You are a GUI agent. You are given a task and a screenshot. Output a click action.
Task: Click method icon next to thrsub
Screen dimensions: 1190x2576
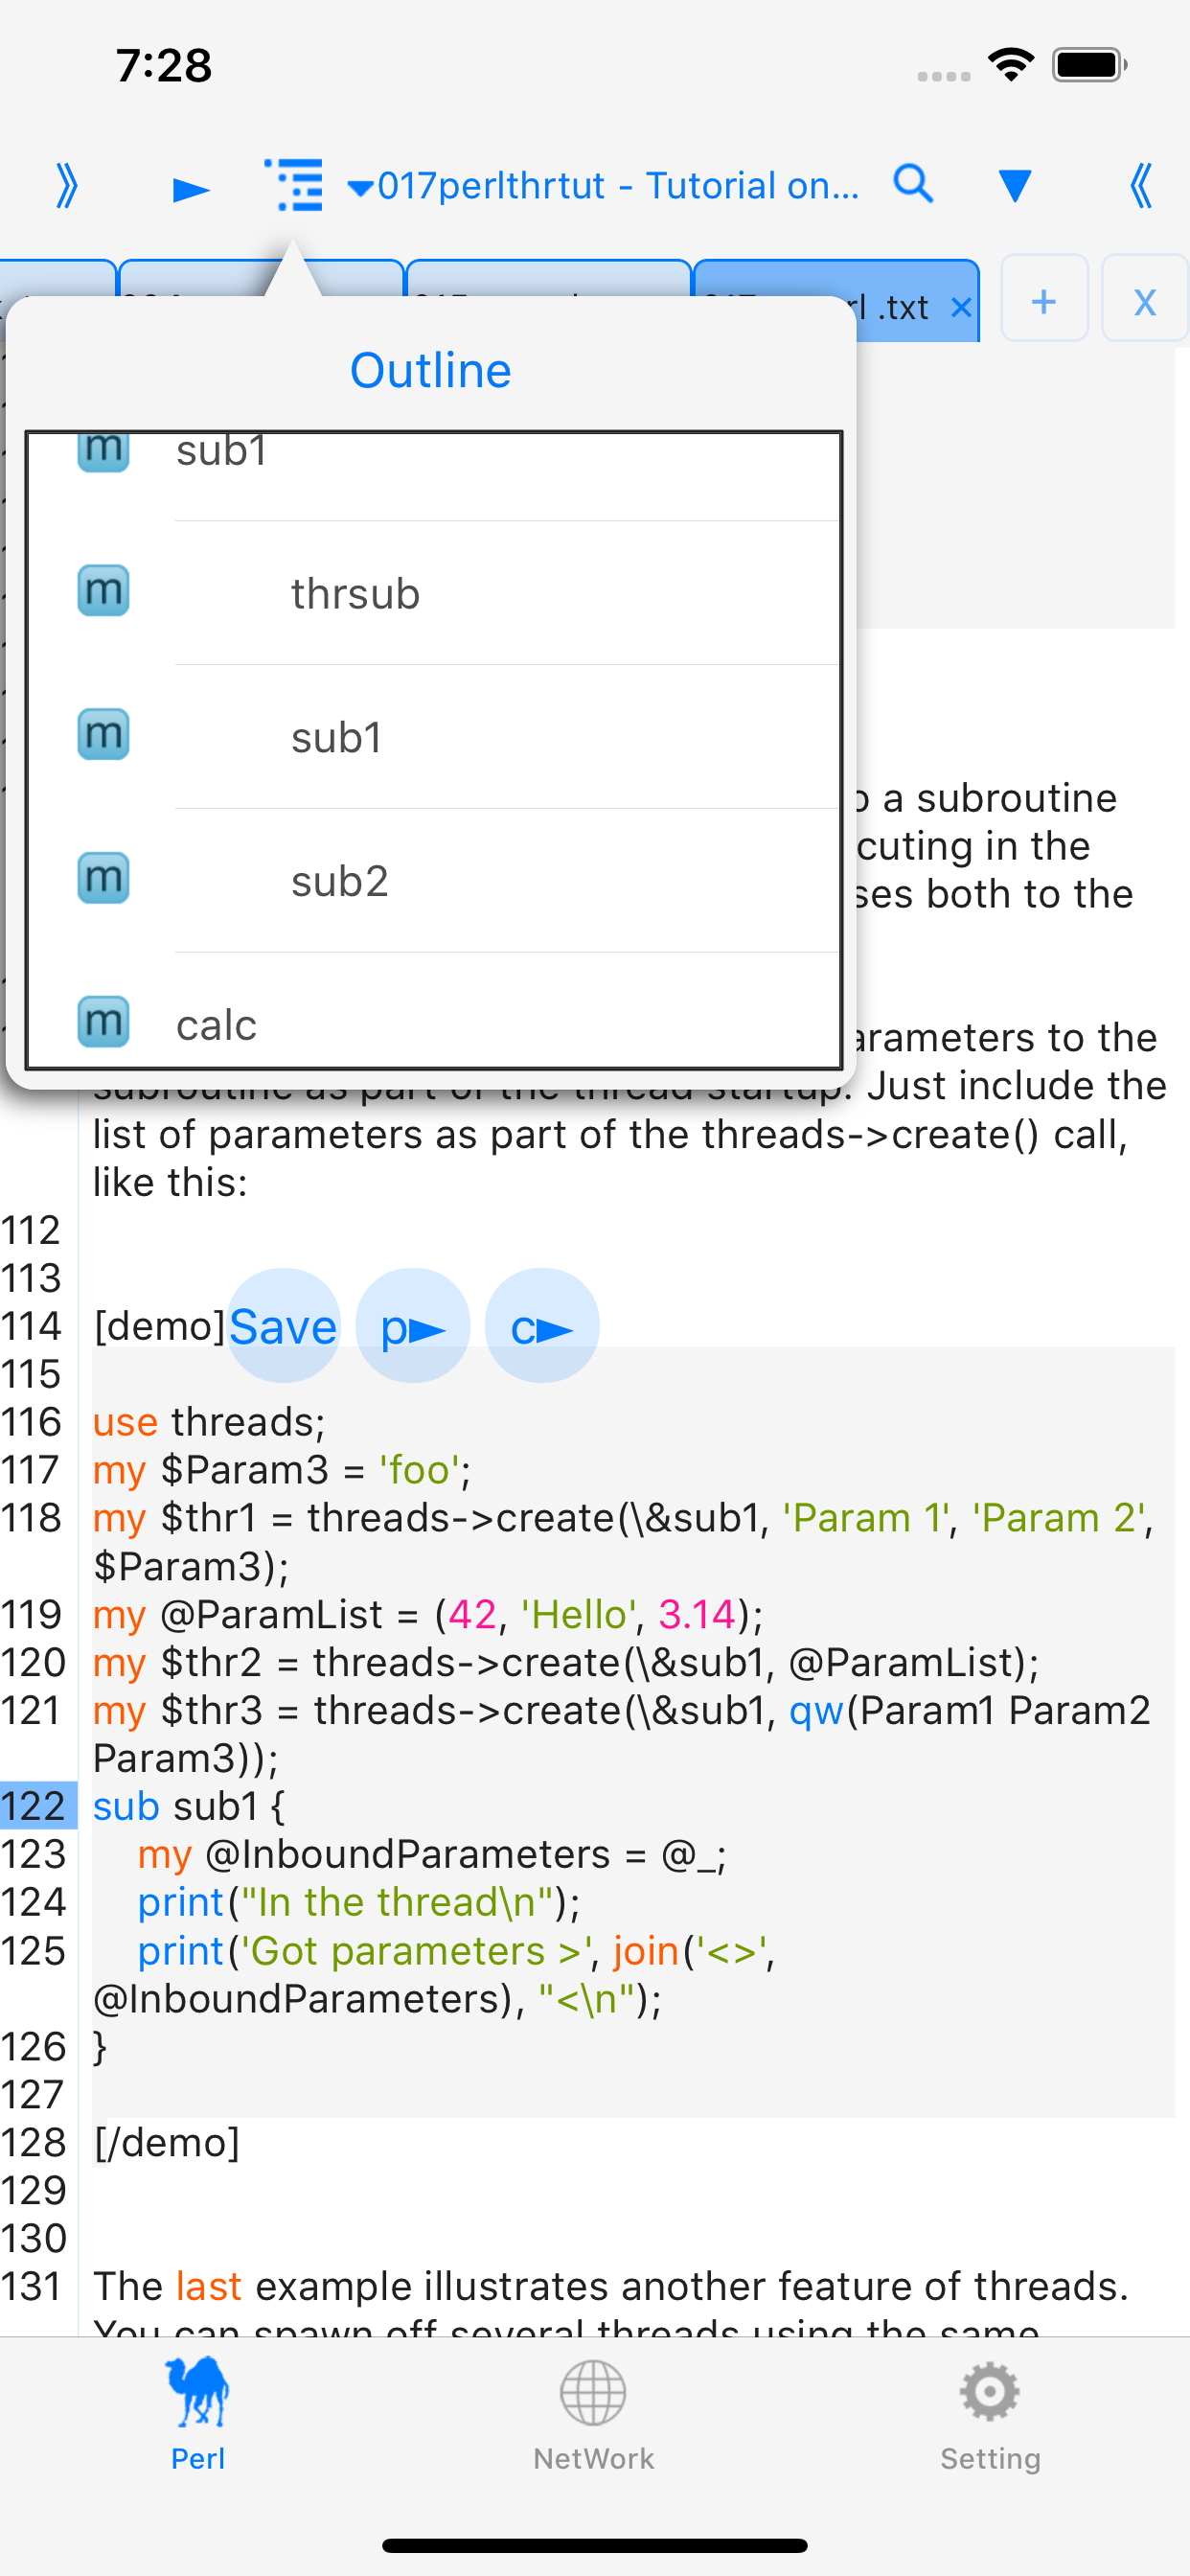pos(103,591)
